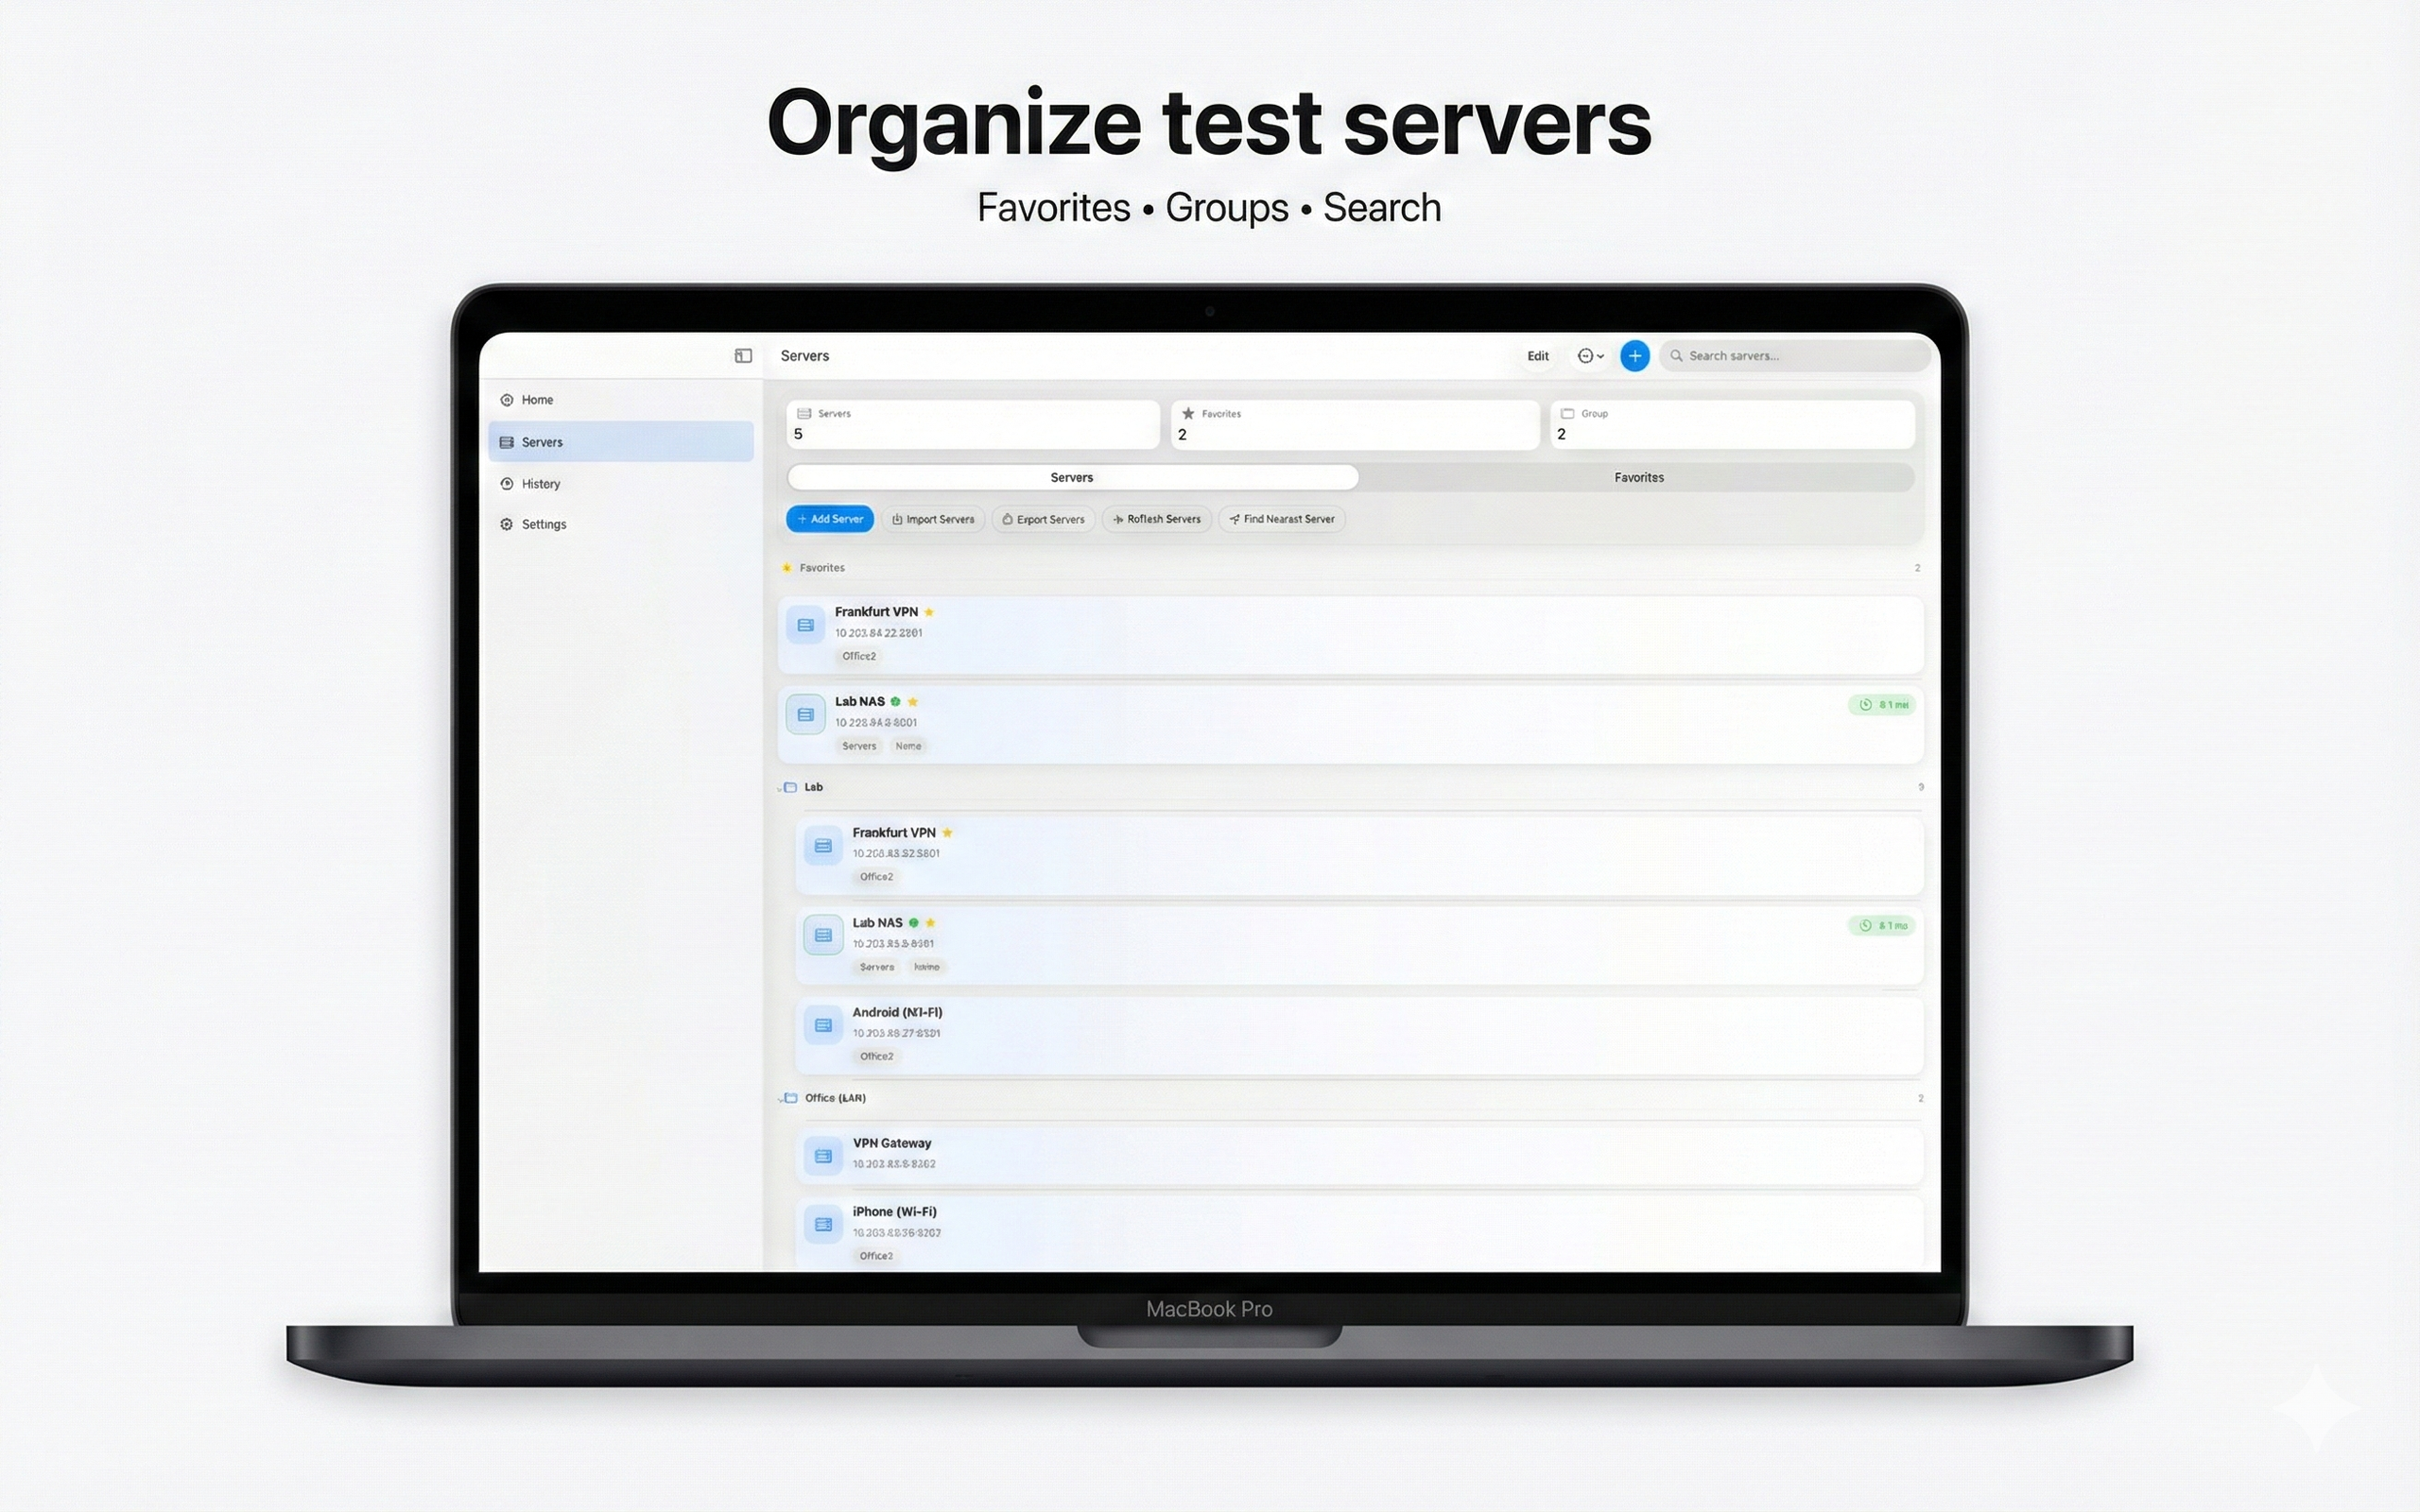Screen dimensions: 2420x1512
Task: Toggle the star on Lab NAS
Action: point(912,701)
